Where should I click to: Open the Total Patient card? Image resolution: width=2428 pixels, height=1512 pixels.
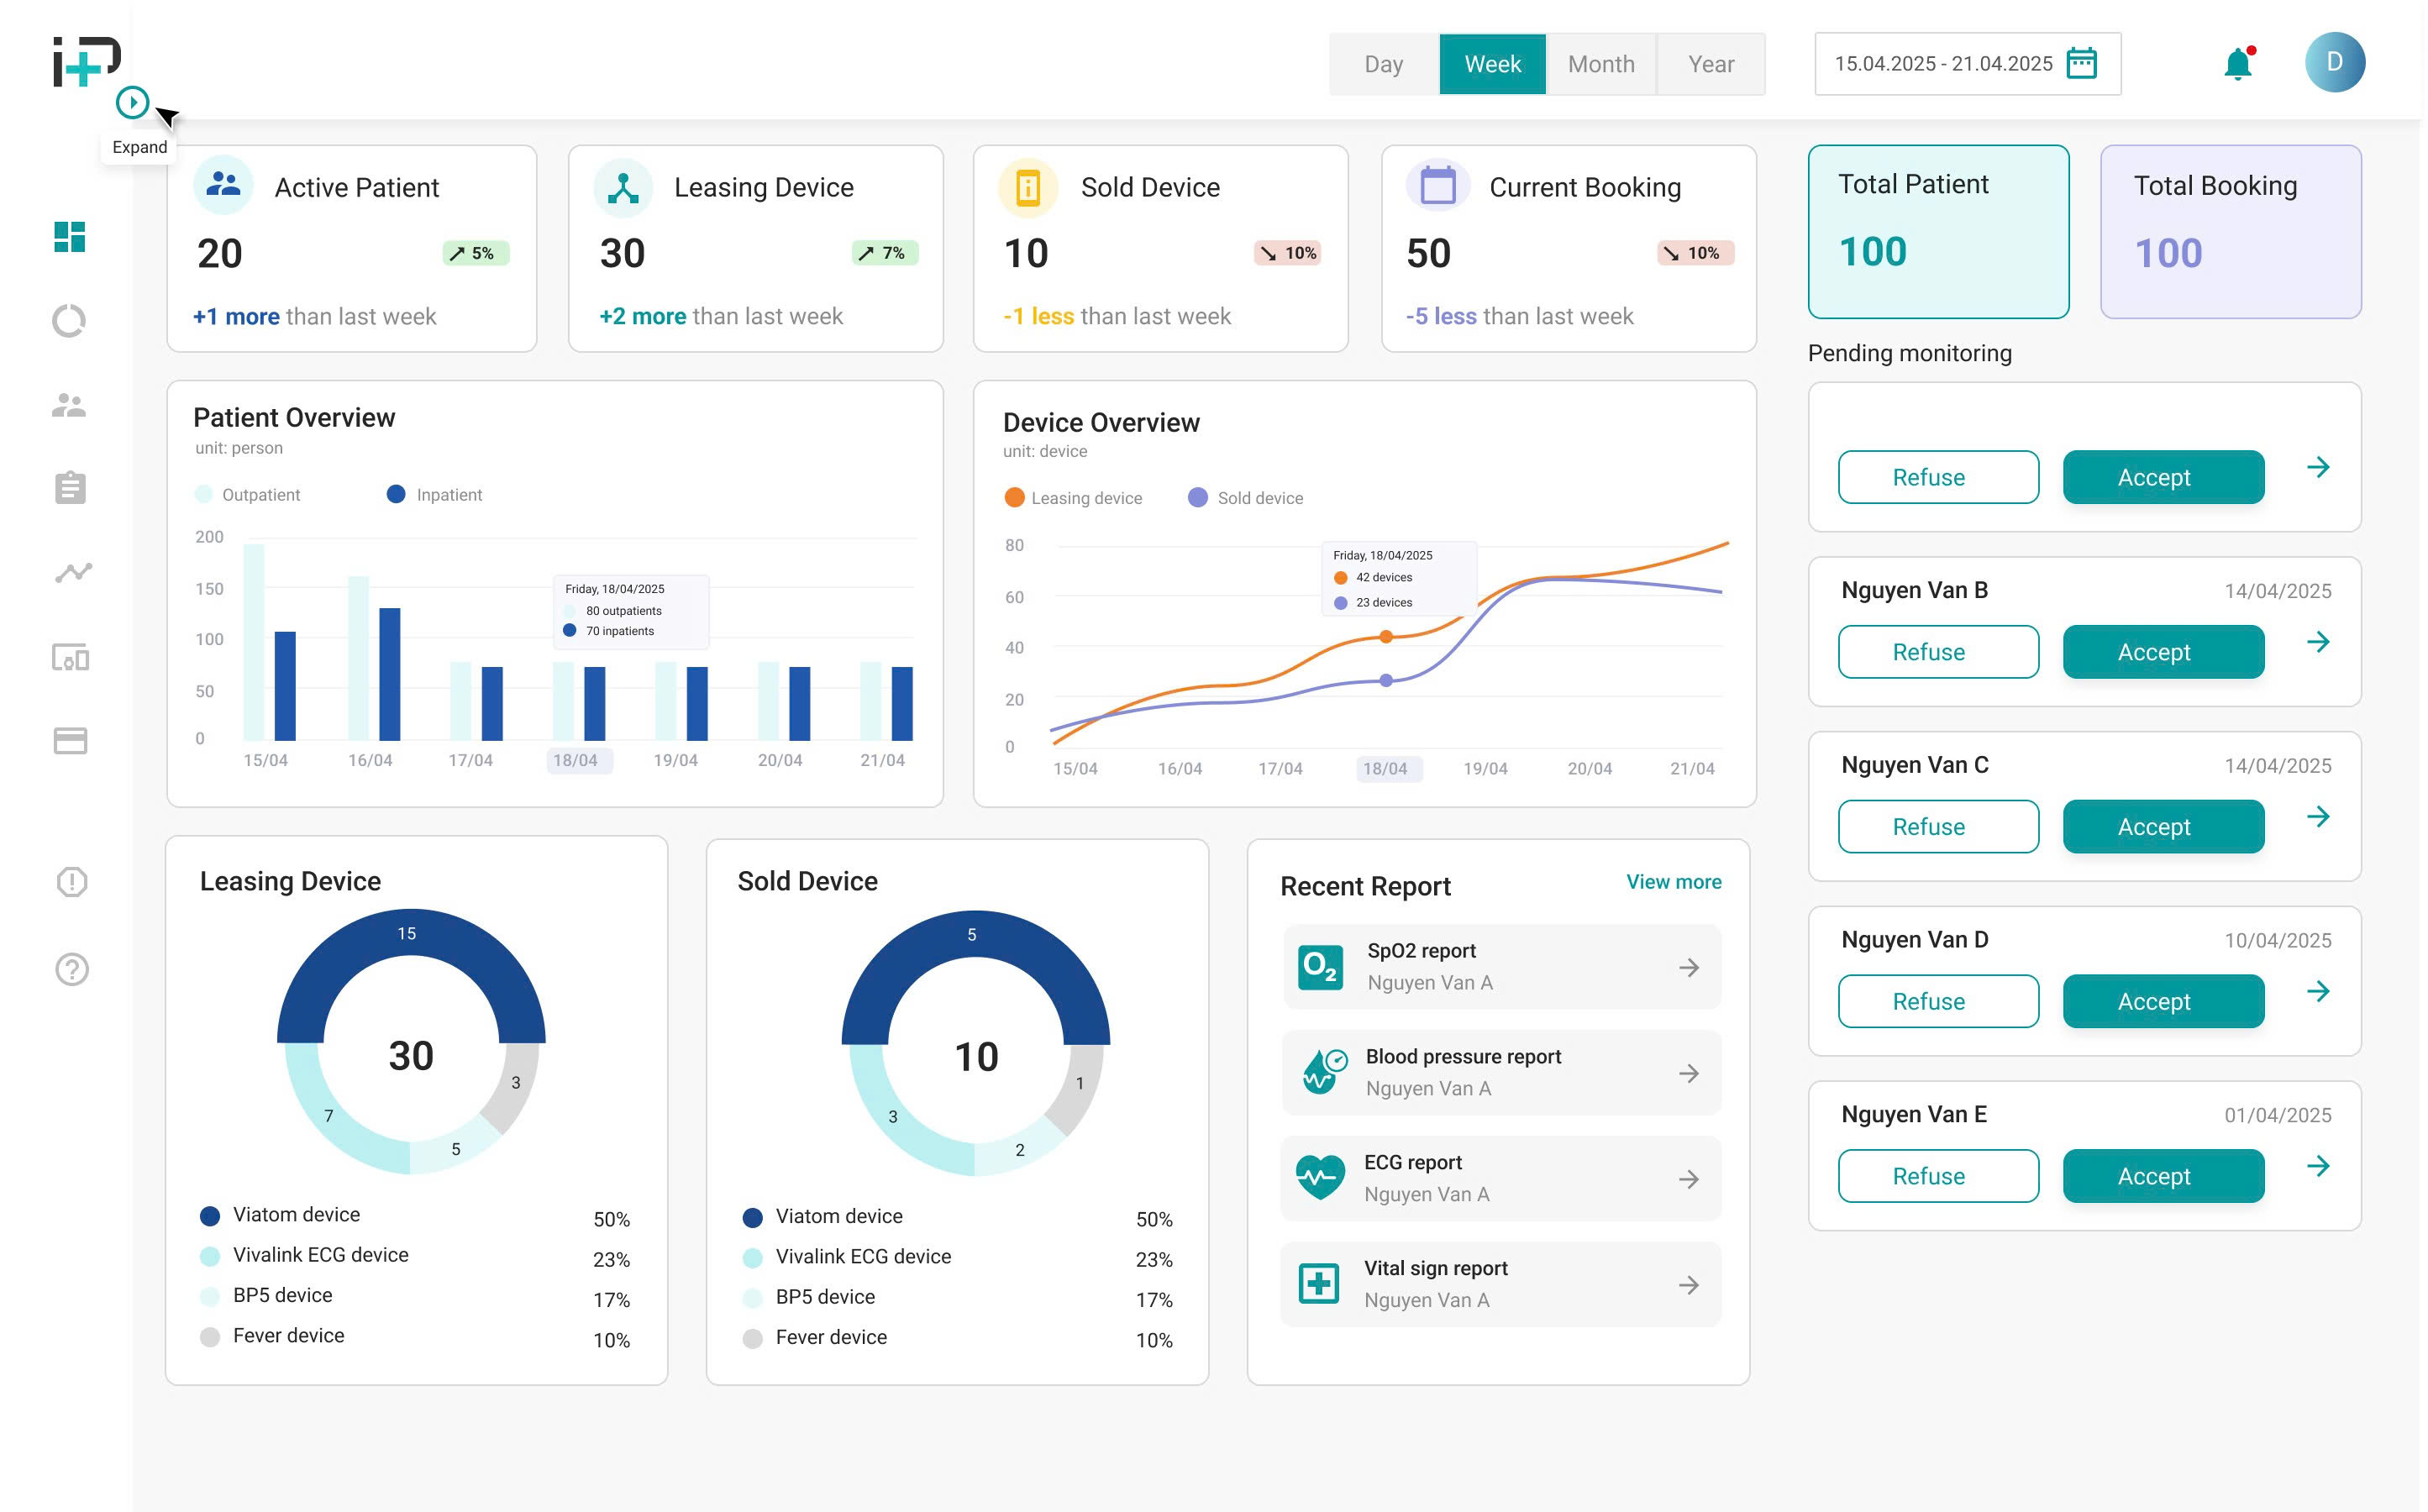pos(1938,232)
